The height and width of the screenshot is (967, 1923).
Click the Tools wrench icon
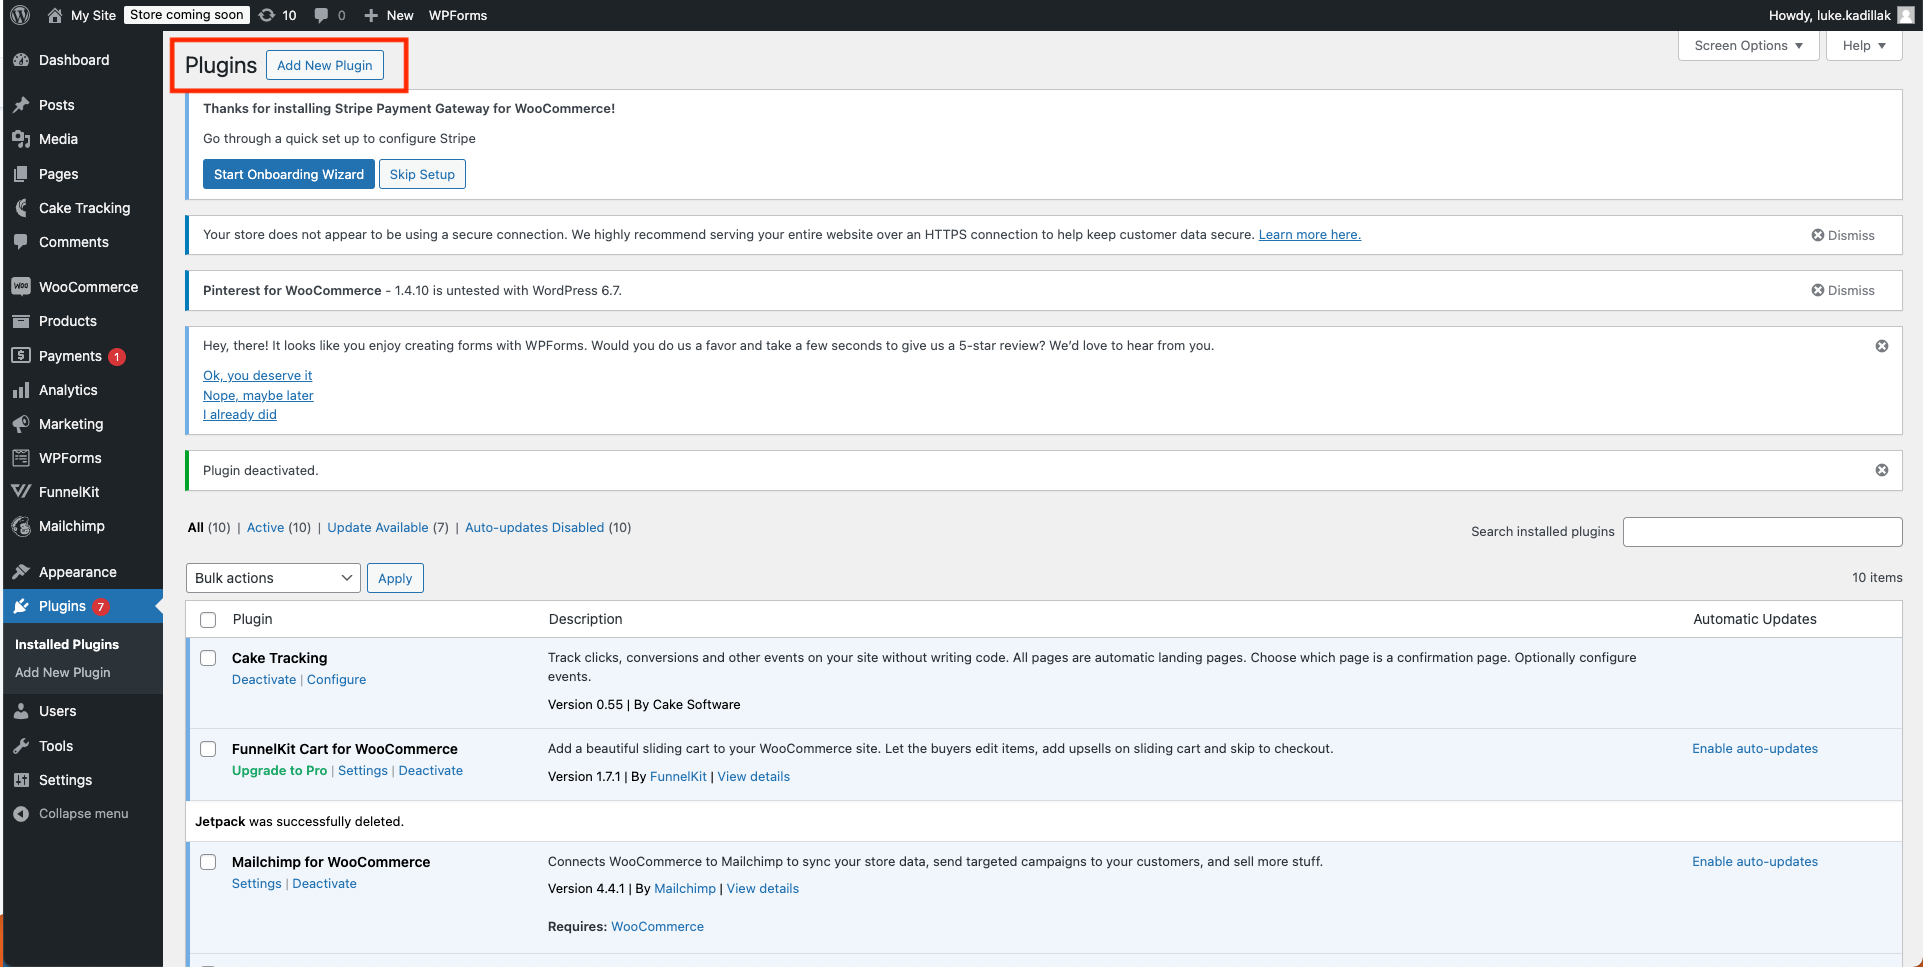click(21, 746)
